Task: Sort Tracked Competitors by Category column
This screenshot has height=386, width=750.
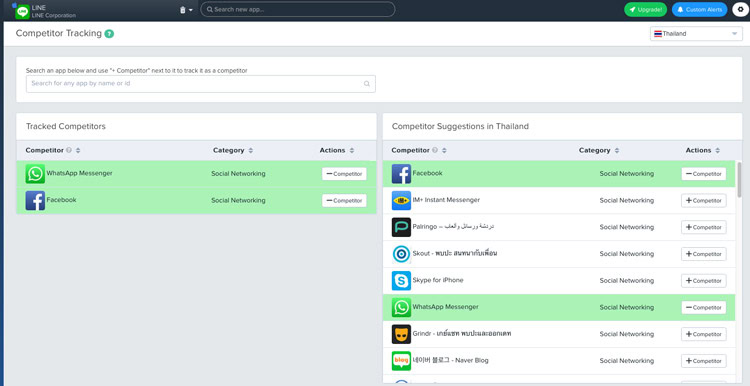Action: tap(251, 151)
